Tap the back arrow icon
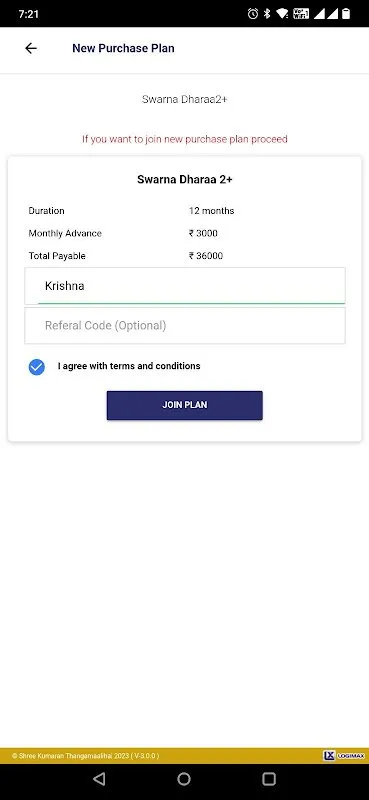This screenshot has height=800, width=369. [x=31, y=48]
